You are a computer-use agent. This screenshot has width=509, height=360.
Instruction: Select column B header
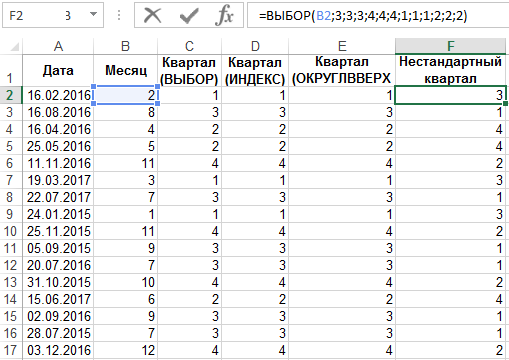tap(125, 46)
